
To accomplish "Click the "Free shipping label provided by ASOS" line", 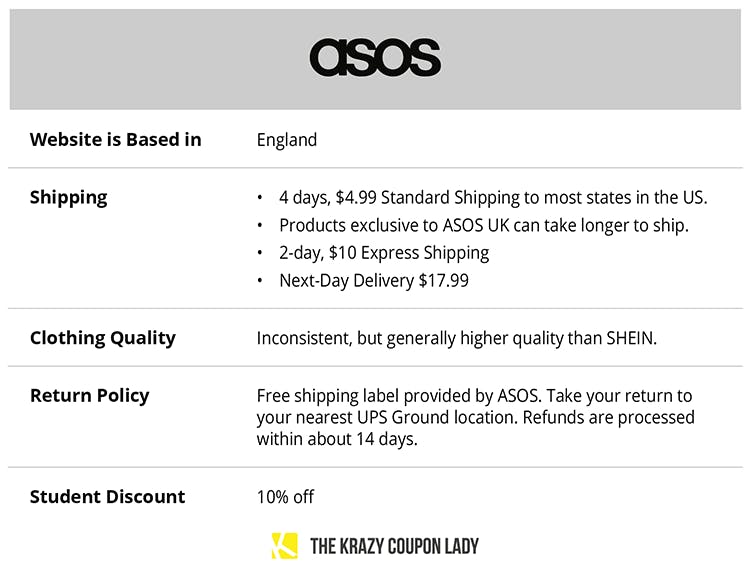I will click(x=474, y=396).
